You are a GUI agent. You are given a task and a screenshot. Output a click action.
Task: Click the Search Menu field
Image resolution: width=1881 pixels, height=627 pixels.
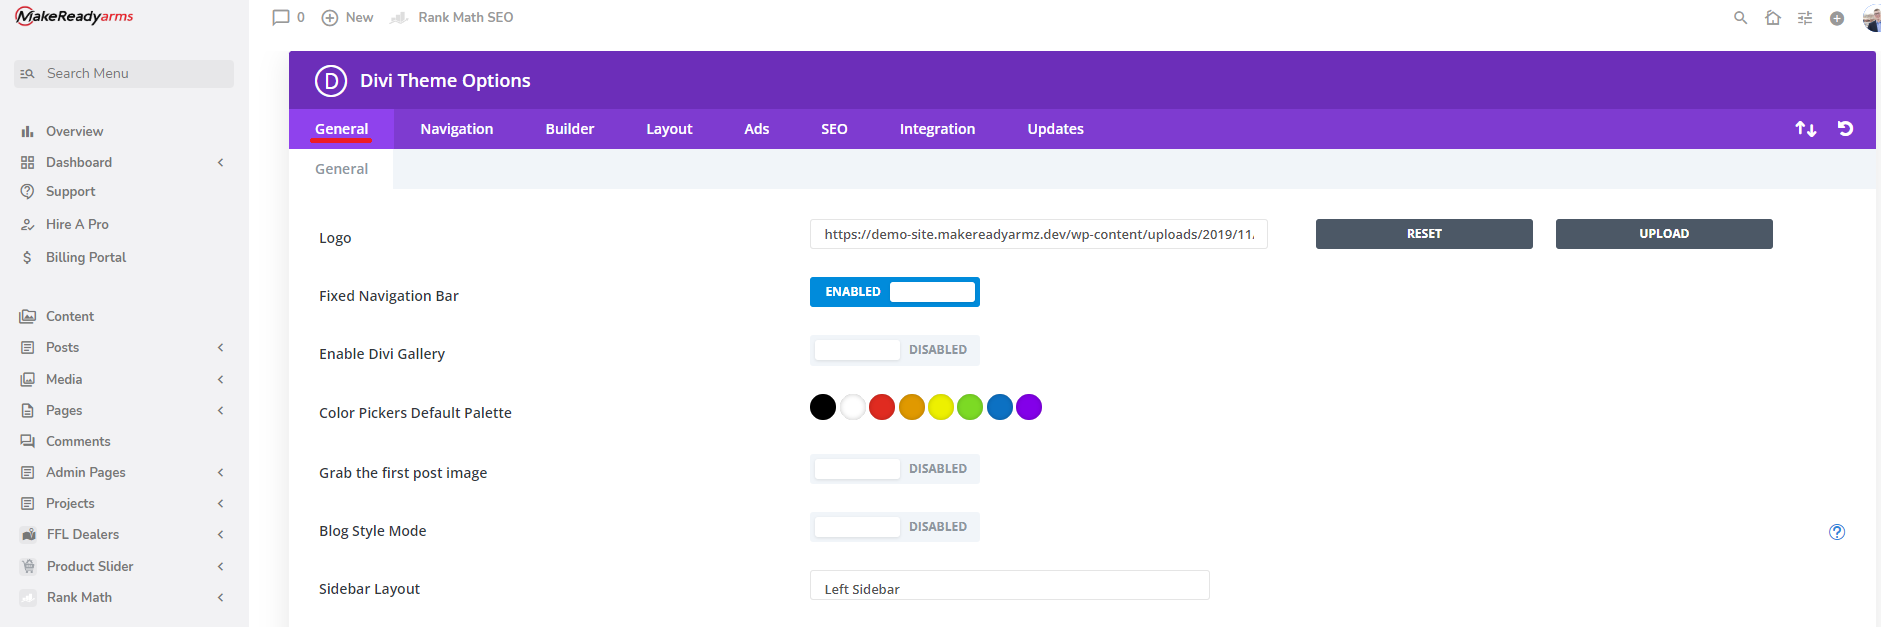[x=124, y=74]
